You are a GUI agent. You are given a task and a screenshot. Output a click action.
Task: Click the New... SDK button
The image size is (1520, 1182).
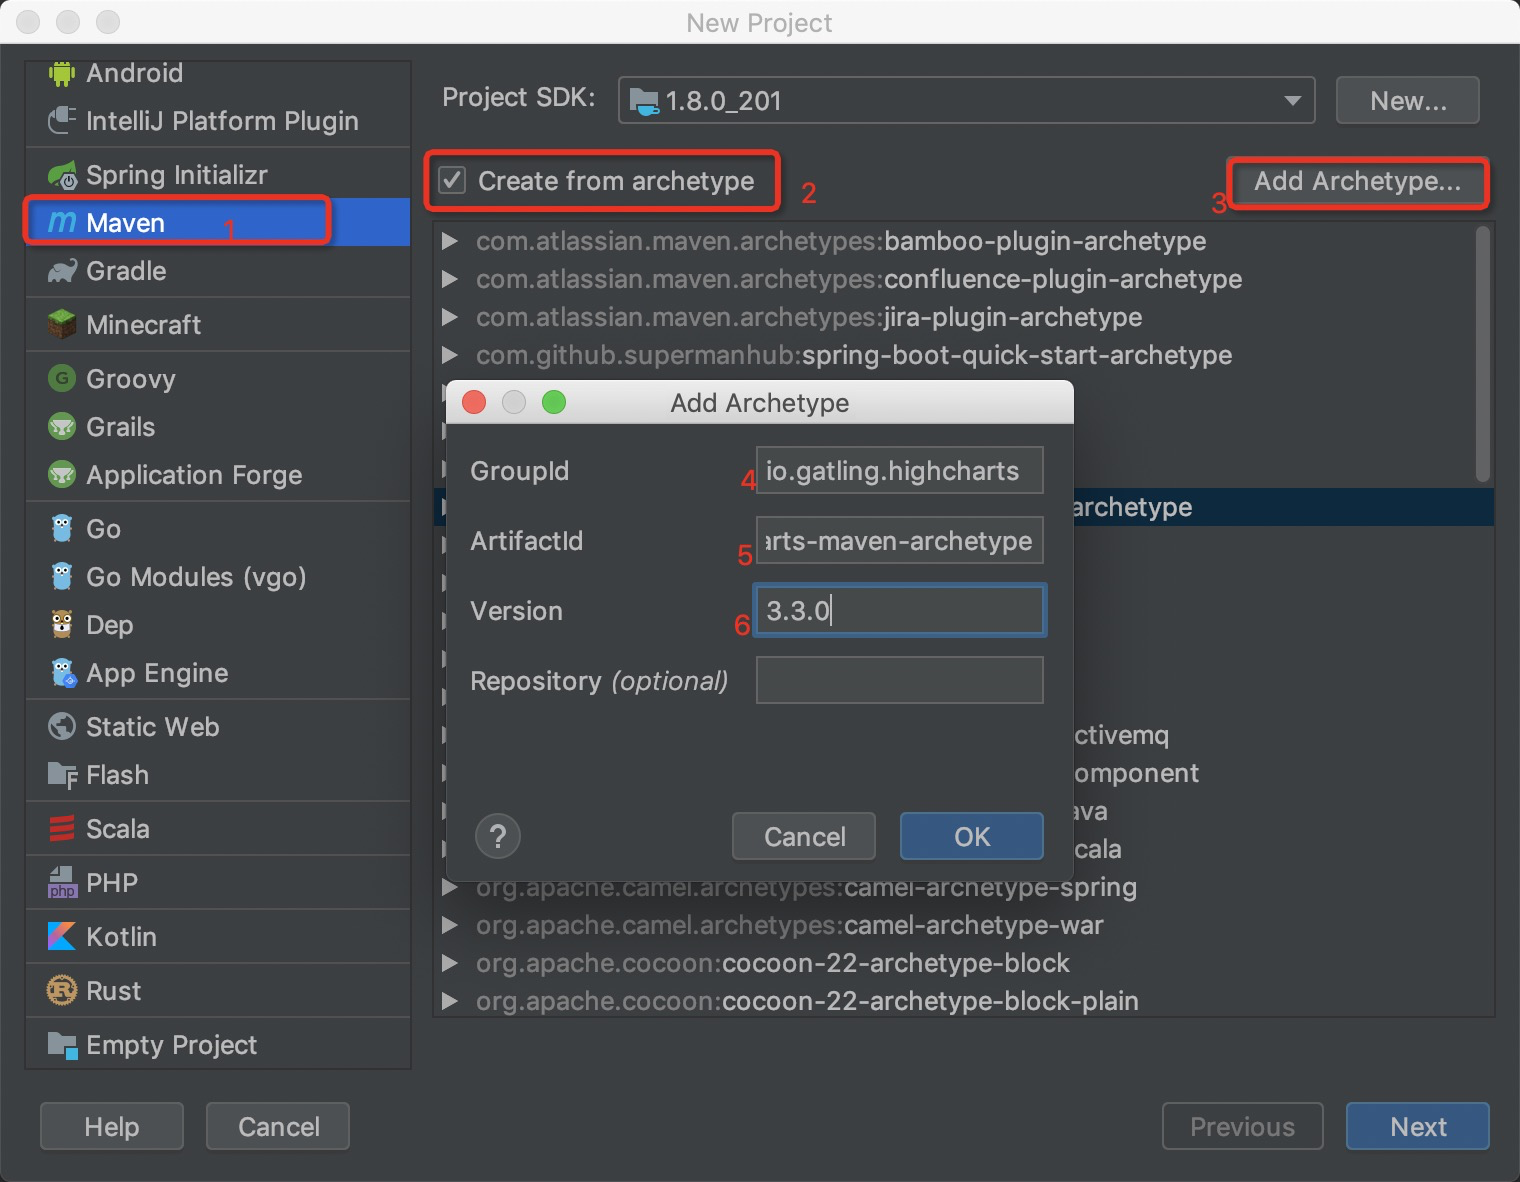click(1408, 100)
